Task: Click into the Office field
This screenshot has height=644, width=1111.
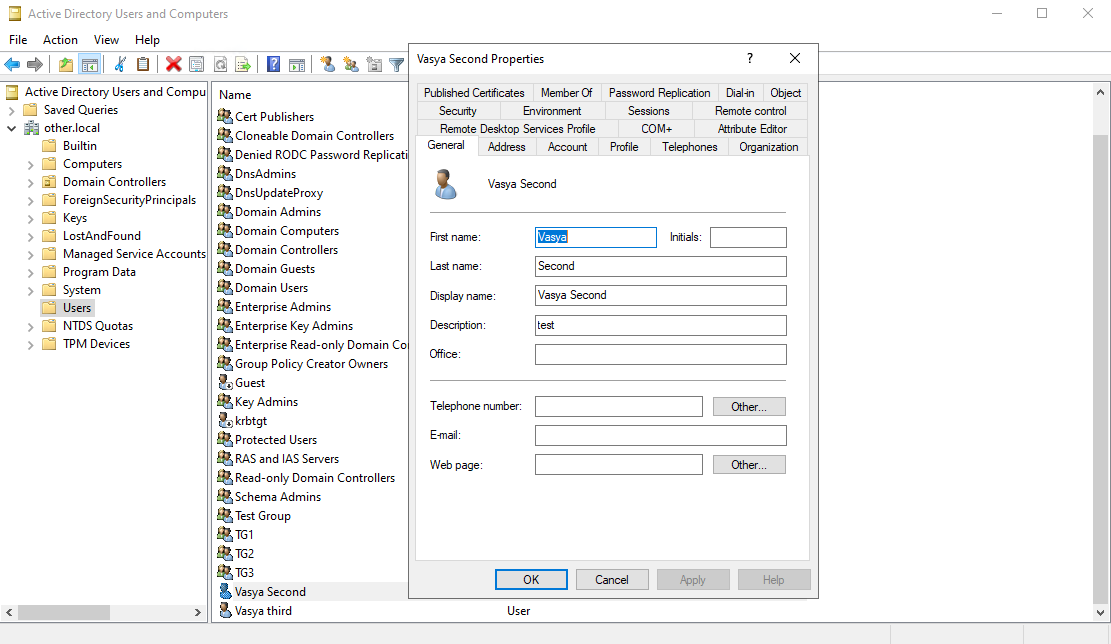Action: coord(660,354)
